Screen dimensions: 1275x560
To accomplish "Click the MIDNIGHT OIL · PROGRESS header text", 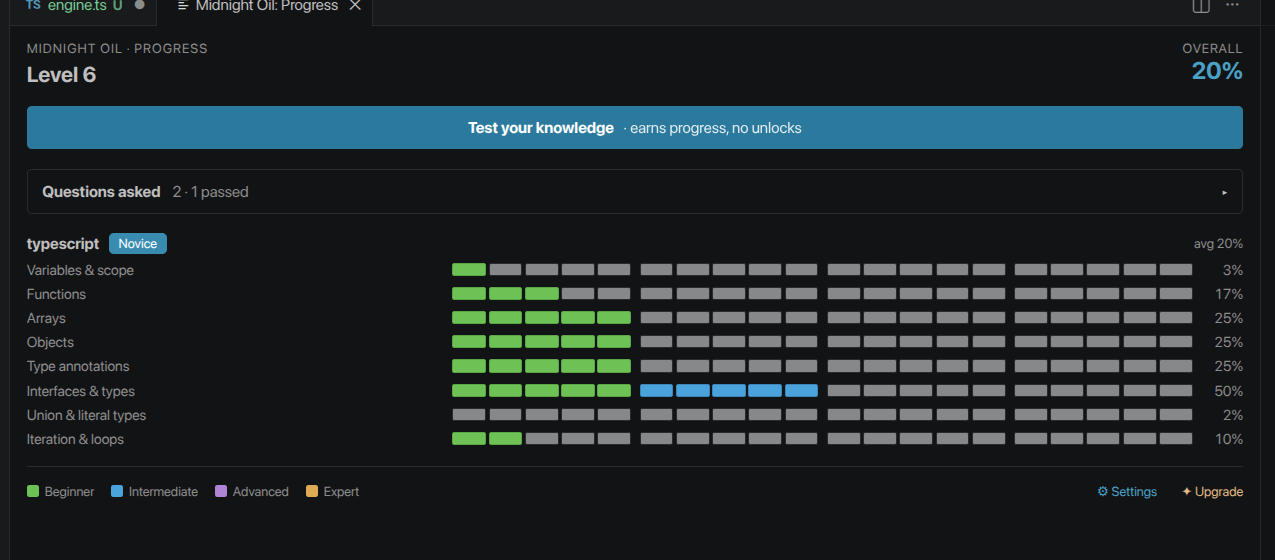I will coord(117,48).
